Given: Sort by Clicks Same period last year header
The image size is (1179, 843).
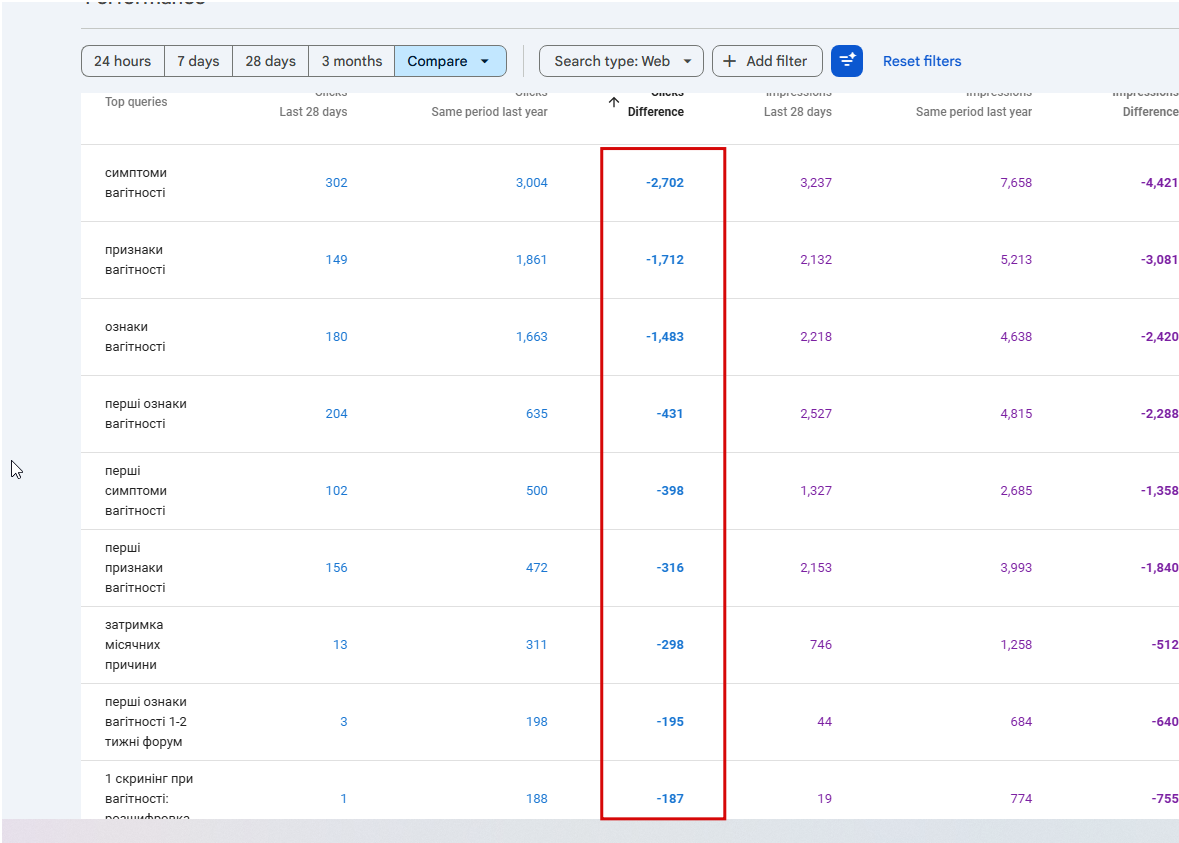Looking at the screenshot, I should 489,104.
